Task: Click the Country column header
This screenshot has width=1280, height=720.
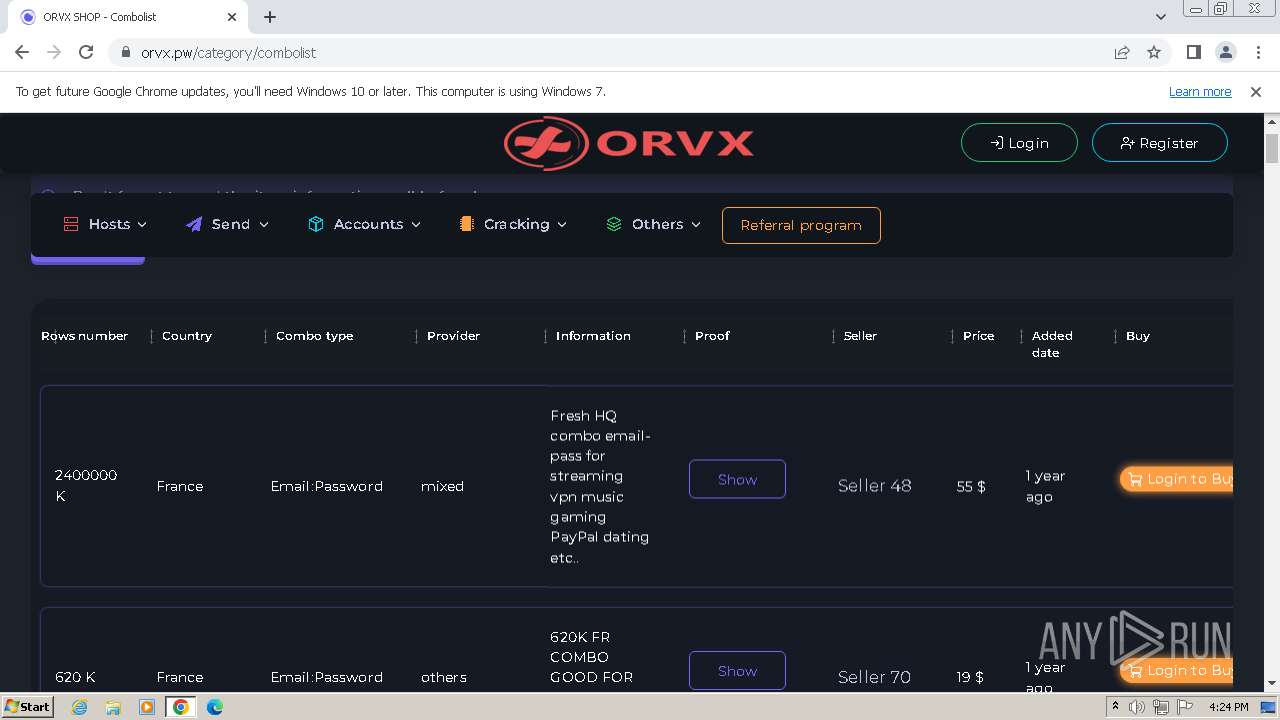Action: click(187, 336)
